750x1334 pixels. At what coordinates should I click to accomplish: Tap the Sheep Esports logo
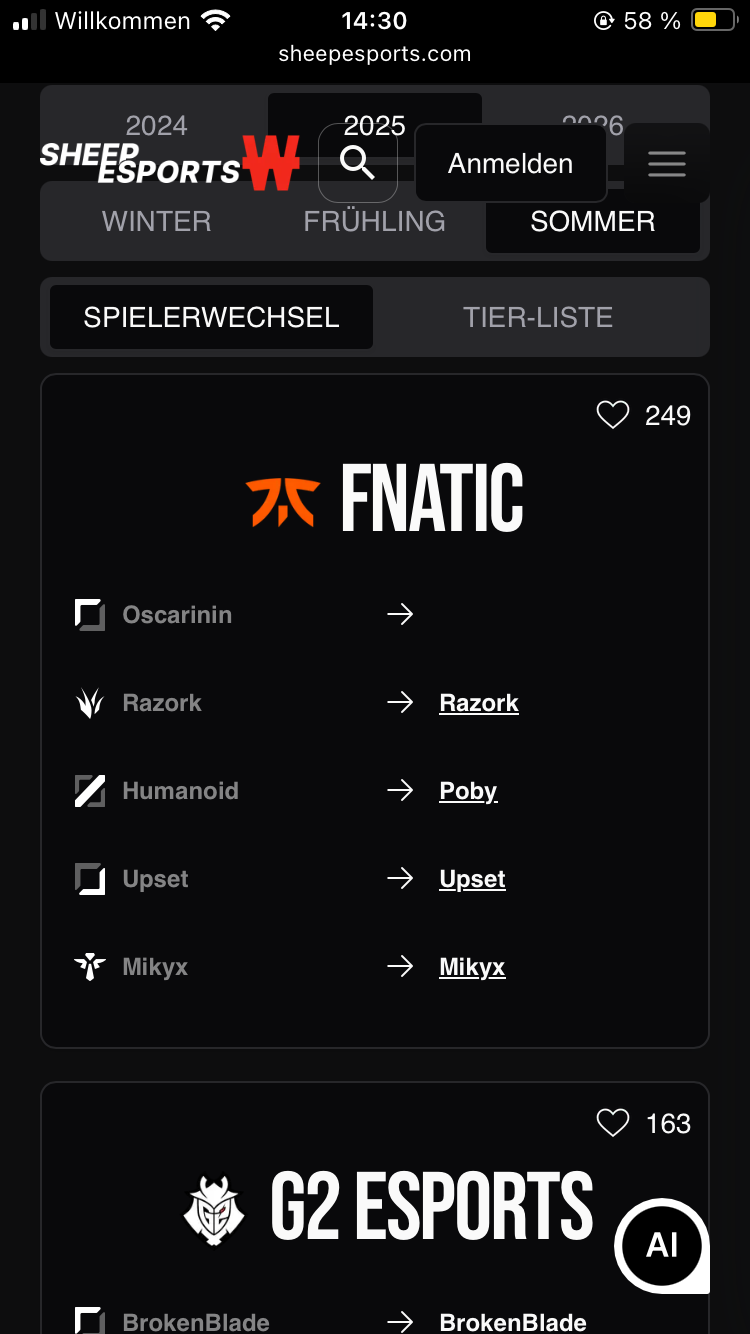(x=170, y=163)
